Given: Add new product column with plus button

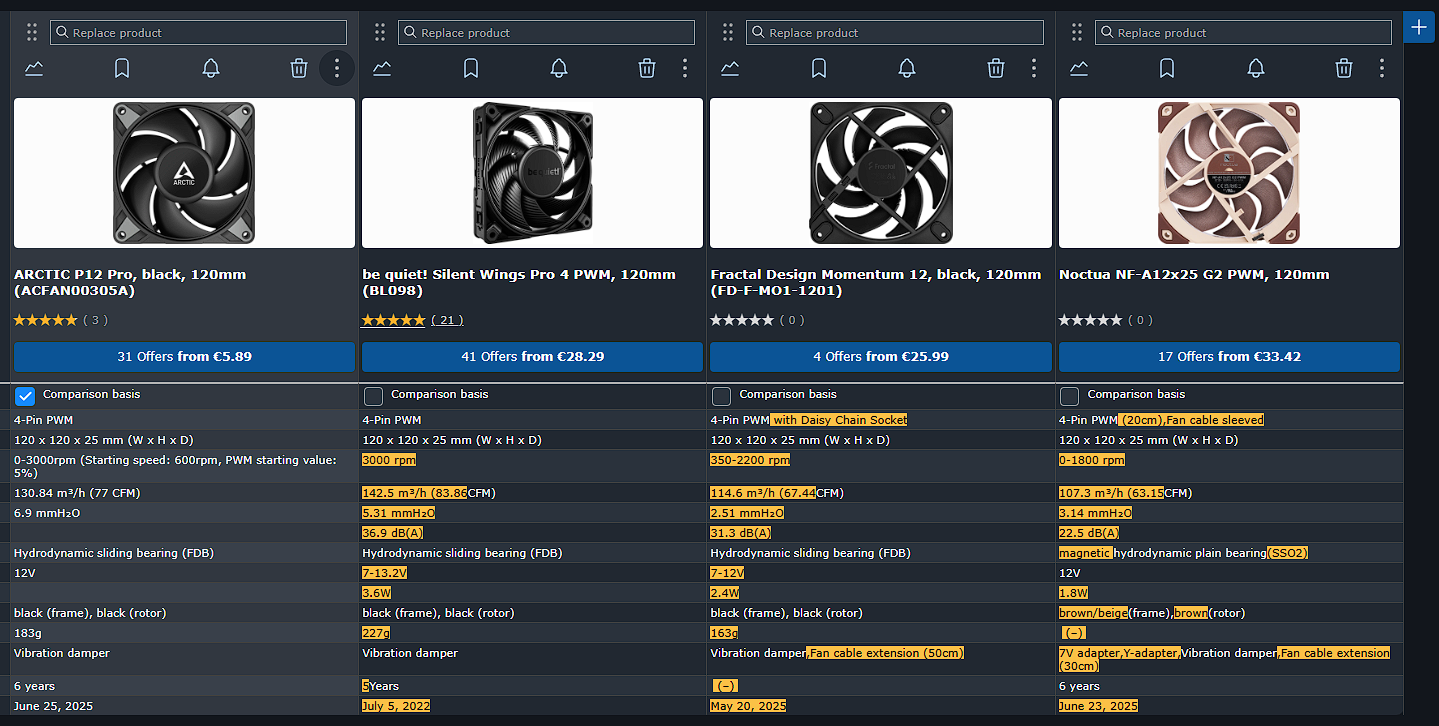Looking at the screenshot, I should click(1419, 27).
